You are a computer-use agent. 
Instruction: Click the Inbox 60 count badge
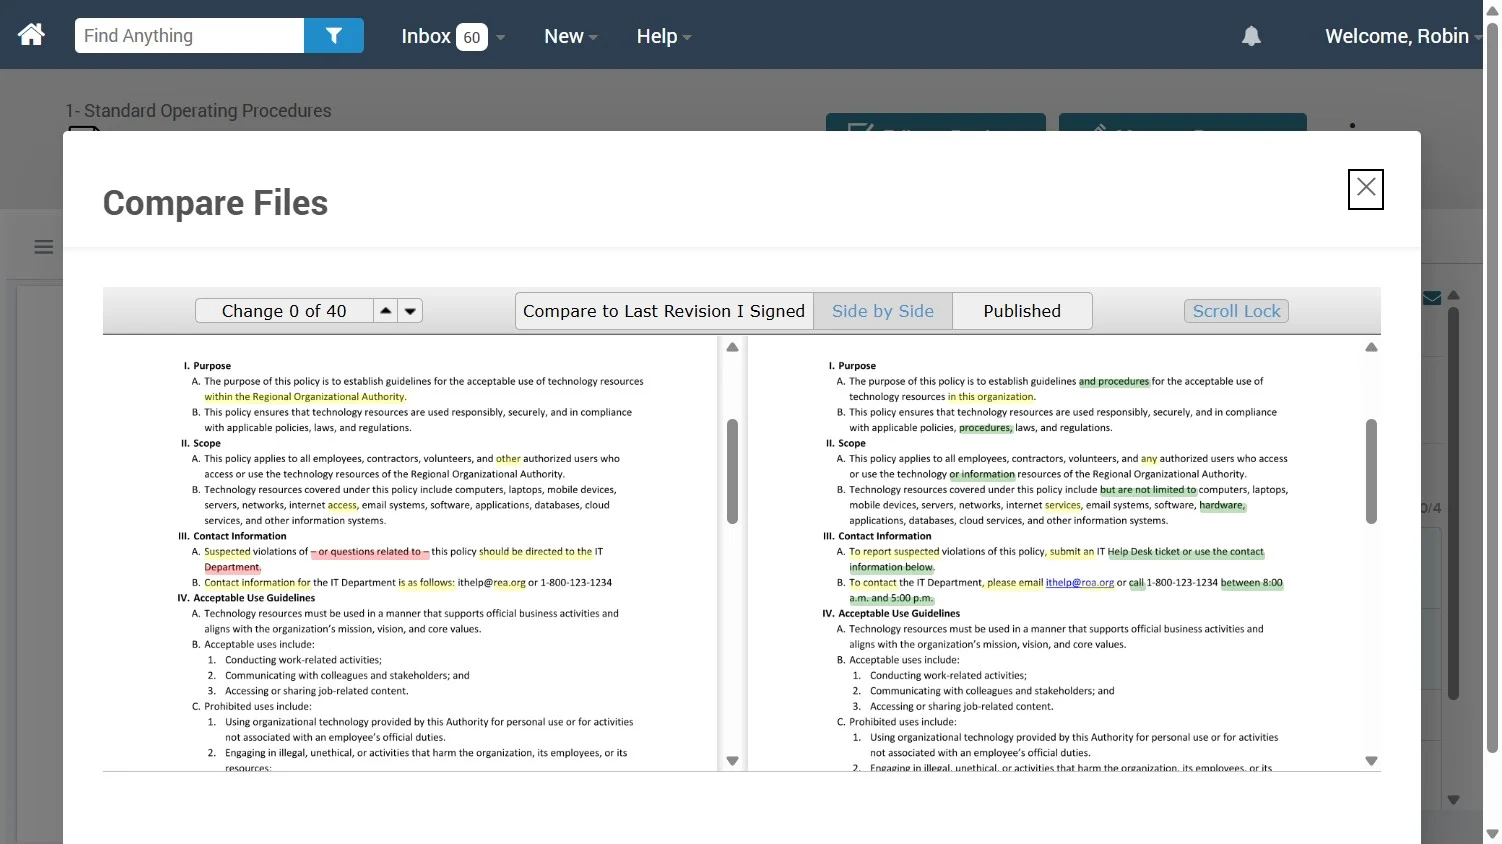click(x=472, y=37)
